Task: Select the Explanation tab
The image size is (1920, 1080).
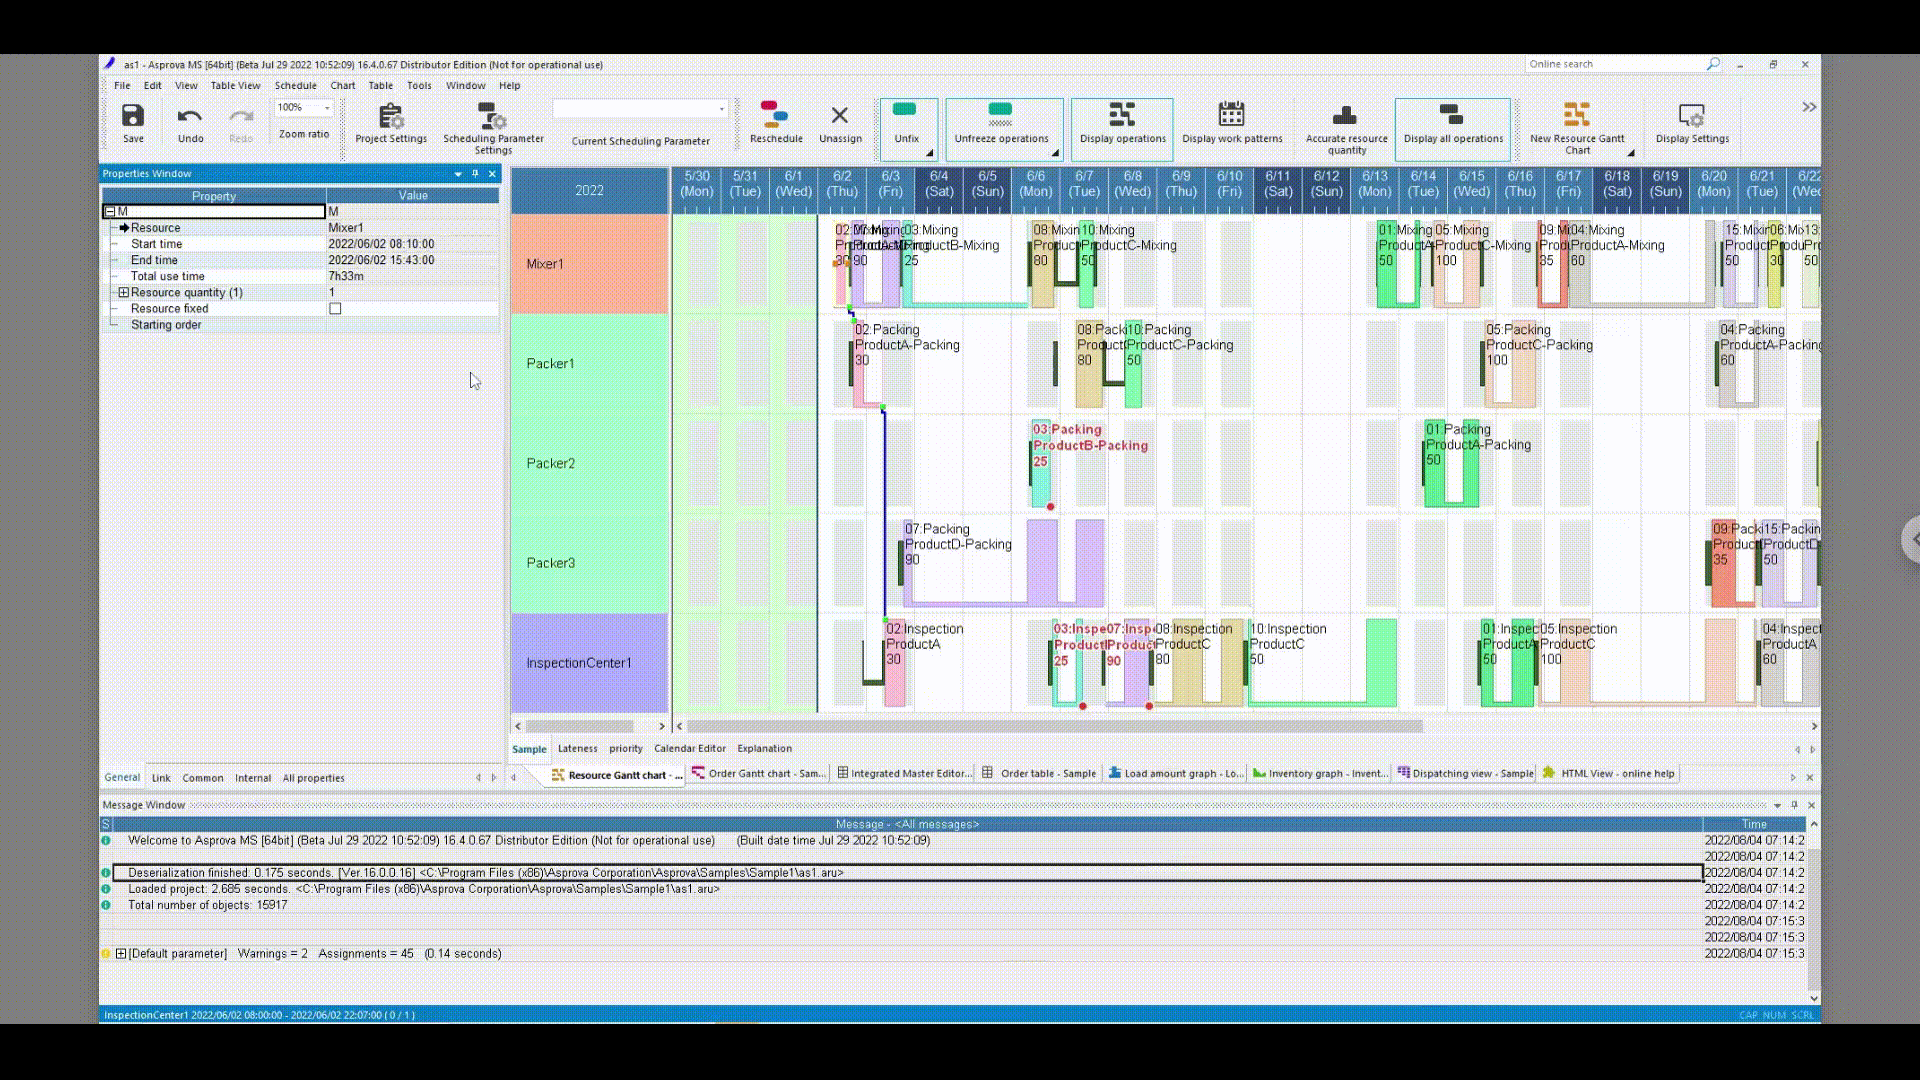Action: click(x=765, y=749)
